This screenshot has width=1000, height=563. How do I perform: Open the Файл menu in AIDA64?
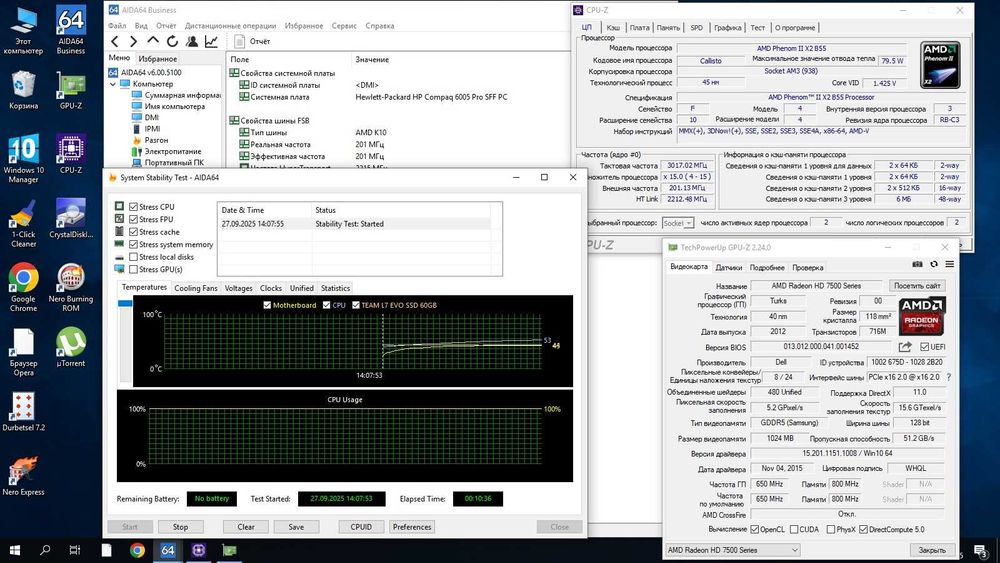117,26
